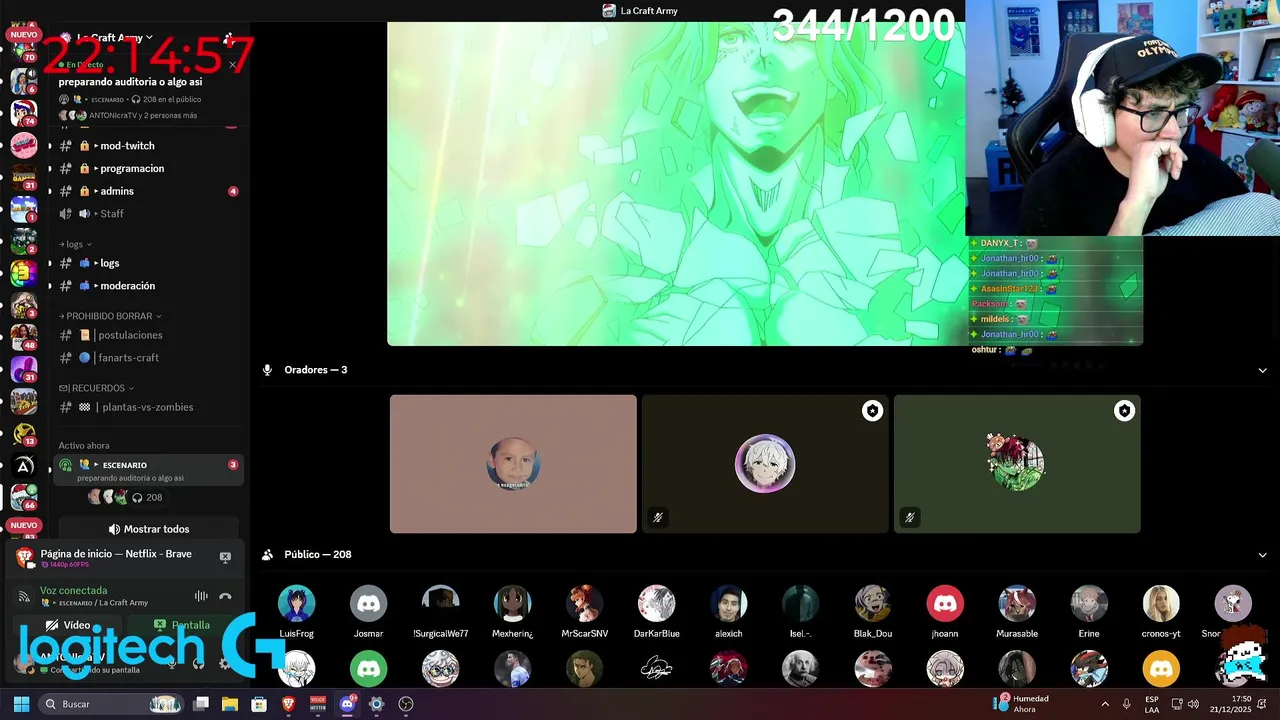Collapse the logs category
The height and width of the screenshot is (720, 1280).
click(x=76, y=244)
